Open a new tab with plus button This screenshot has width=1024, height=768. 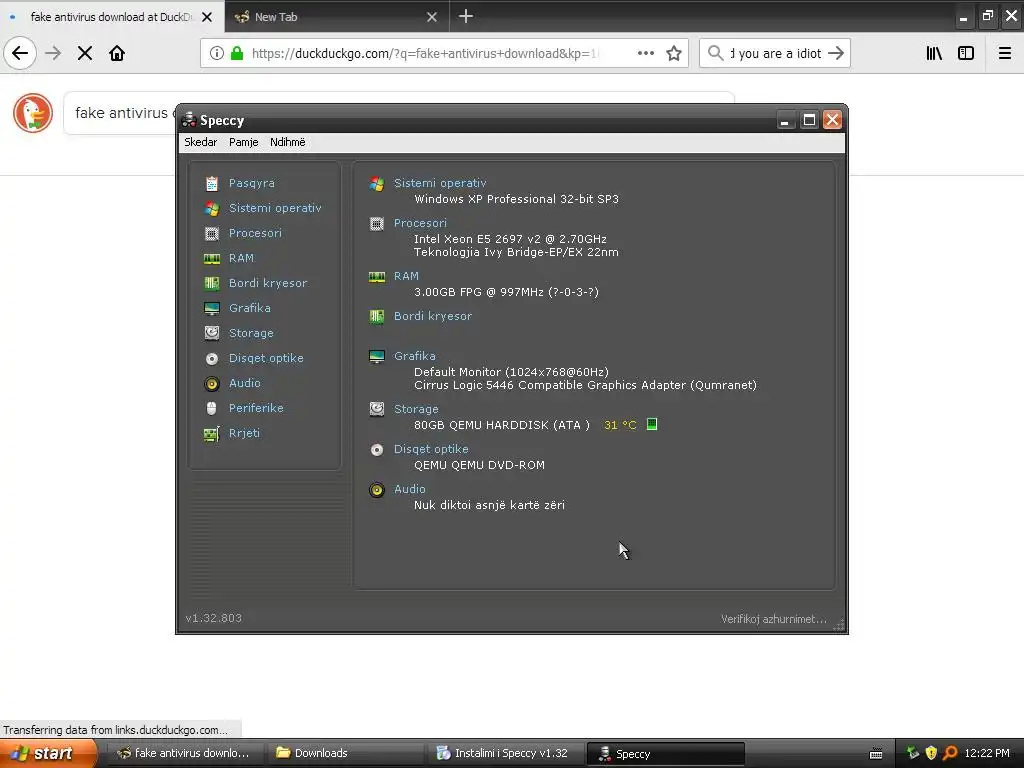[x=466, y=16]
